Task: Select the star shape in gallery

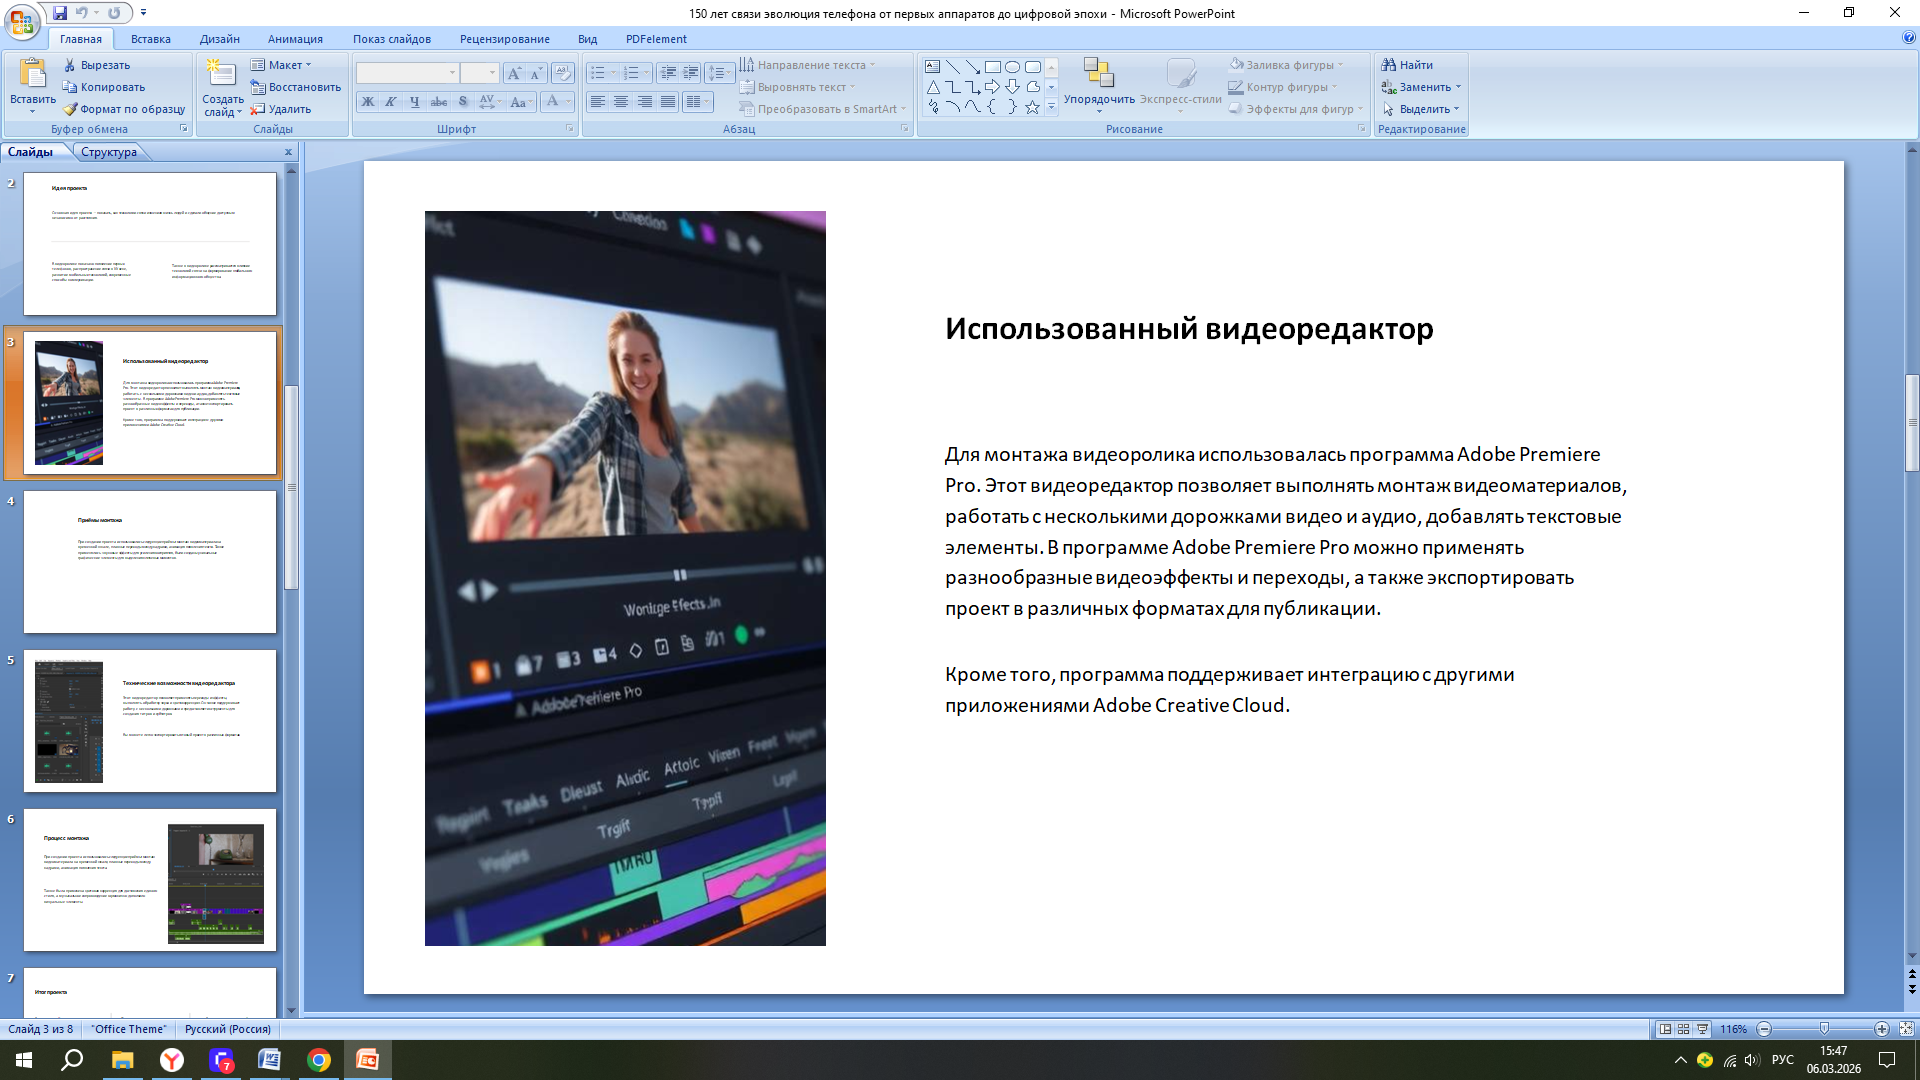Action: (x=1032, y=107)
